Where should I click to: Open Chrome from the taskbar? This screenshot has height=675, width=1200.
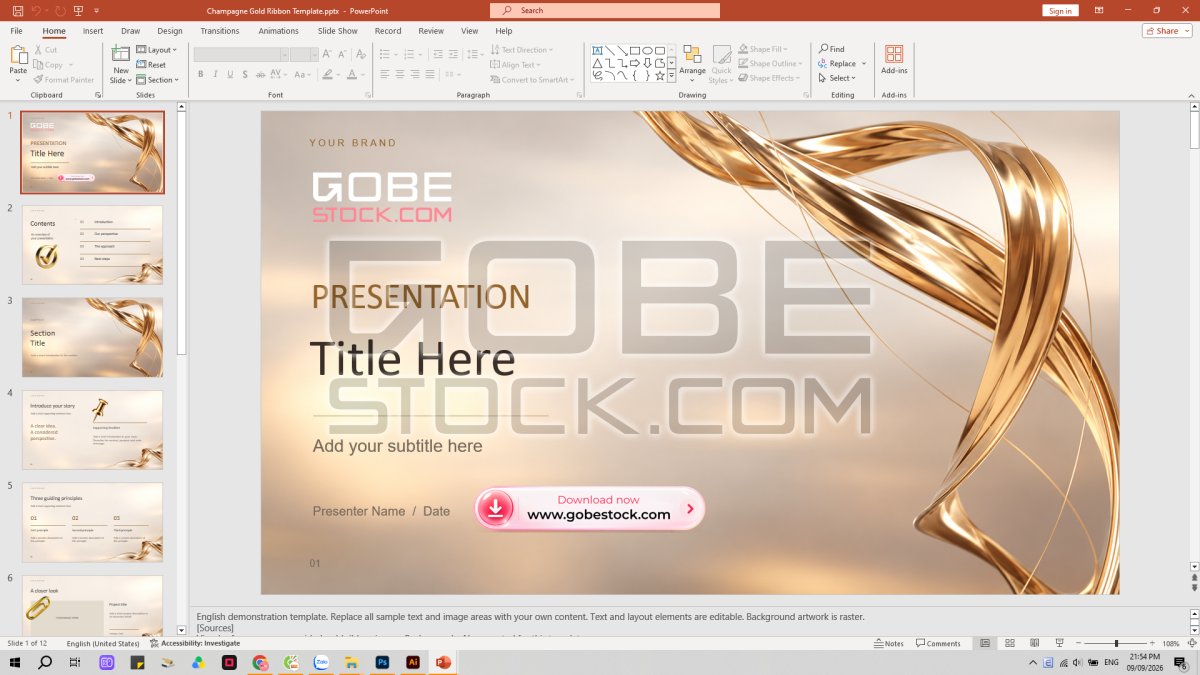(260, 662)
